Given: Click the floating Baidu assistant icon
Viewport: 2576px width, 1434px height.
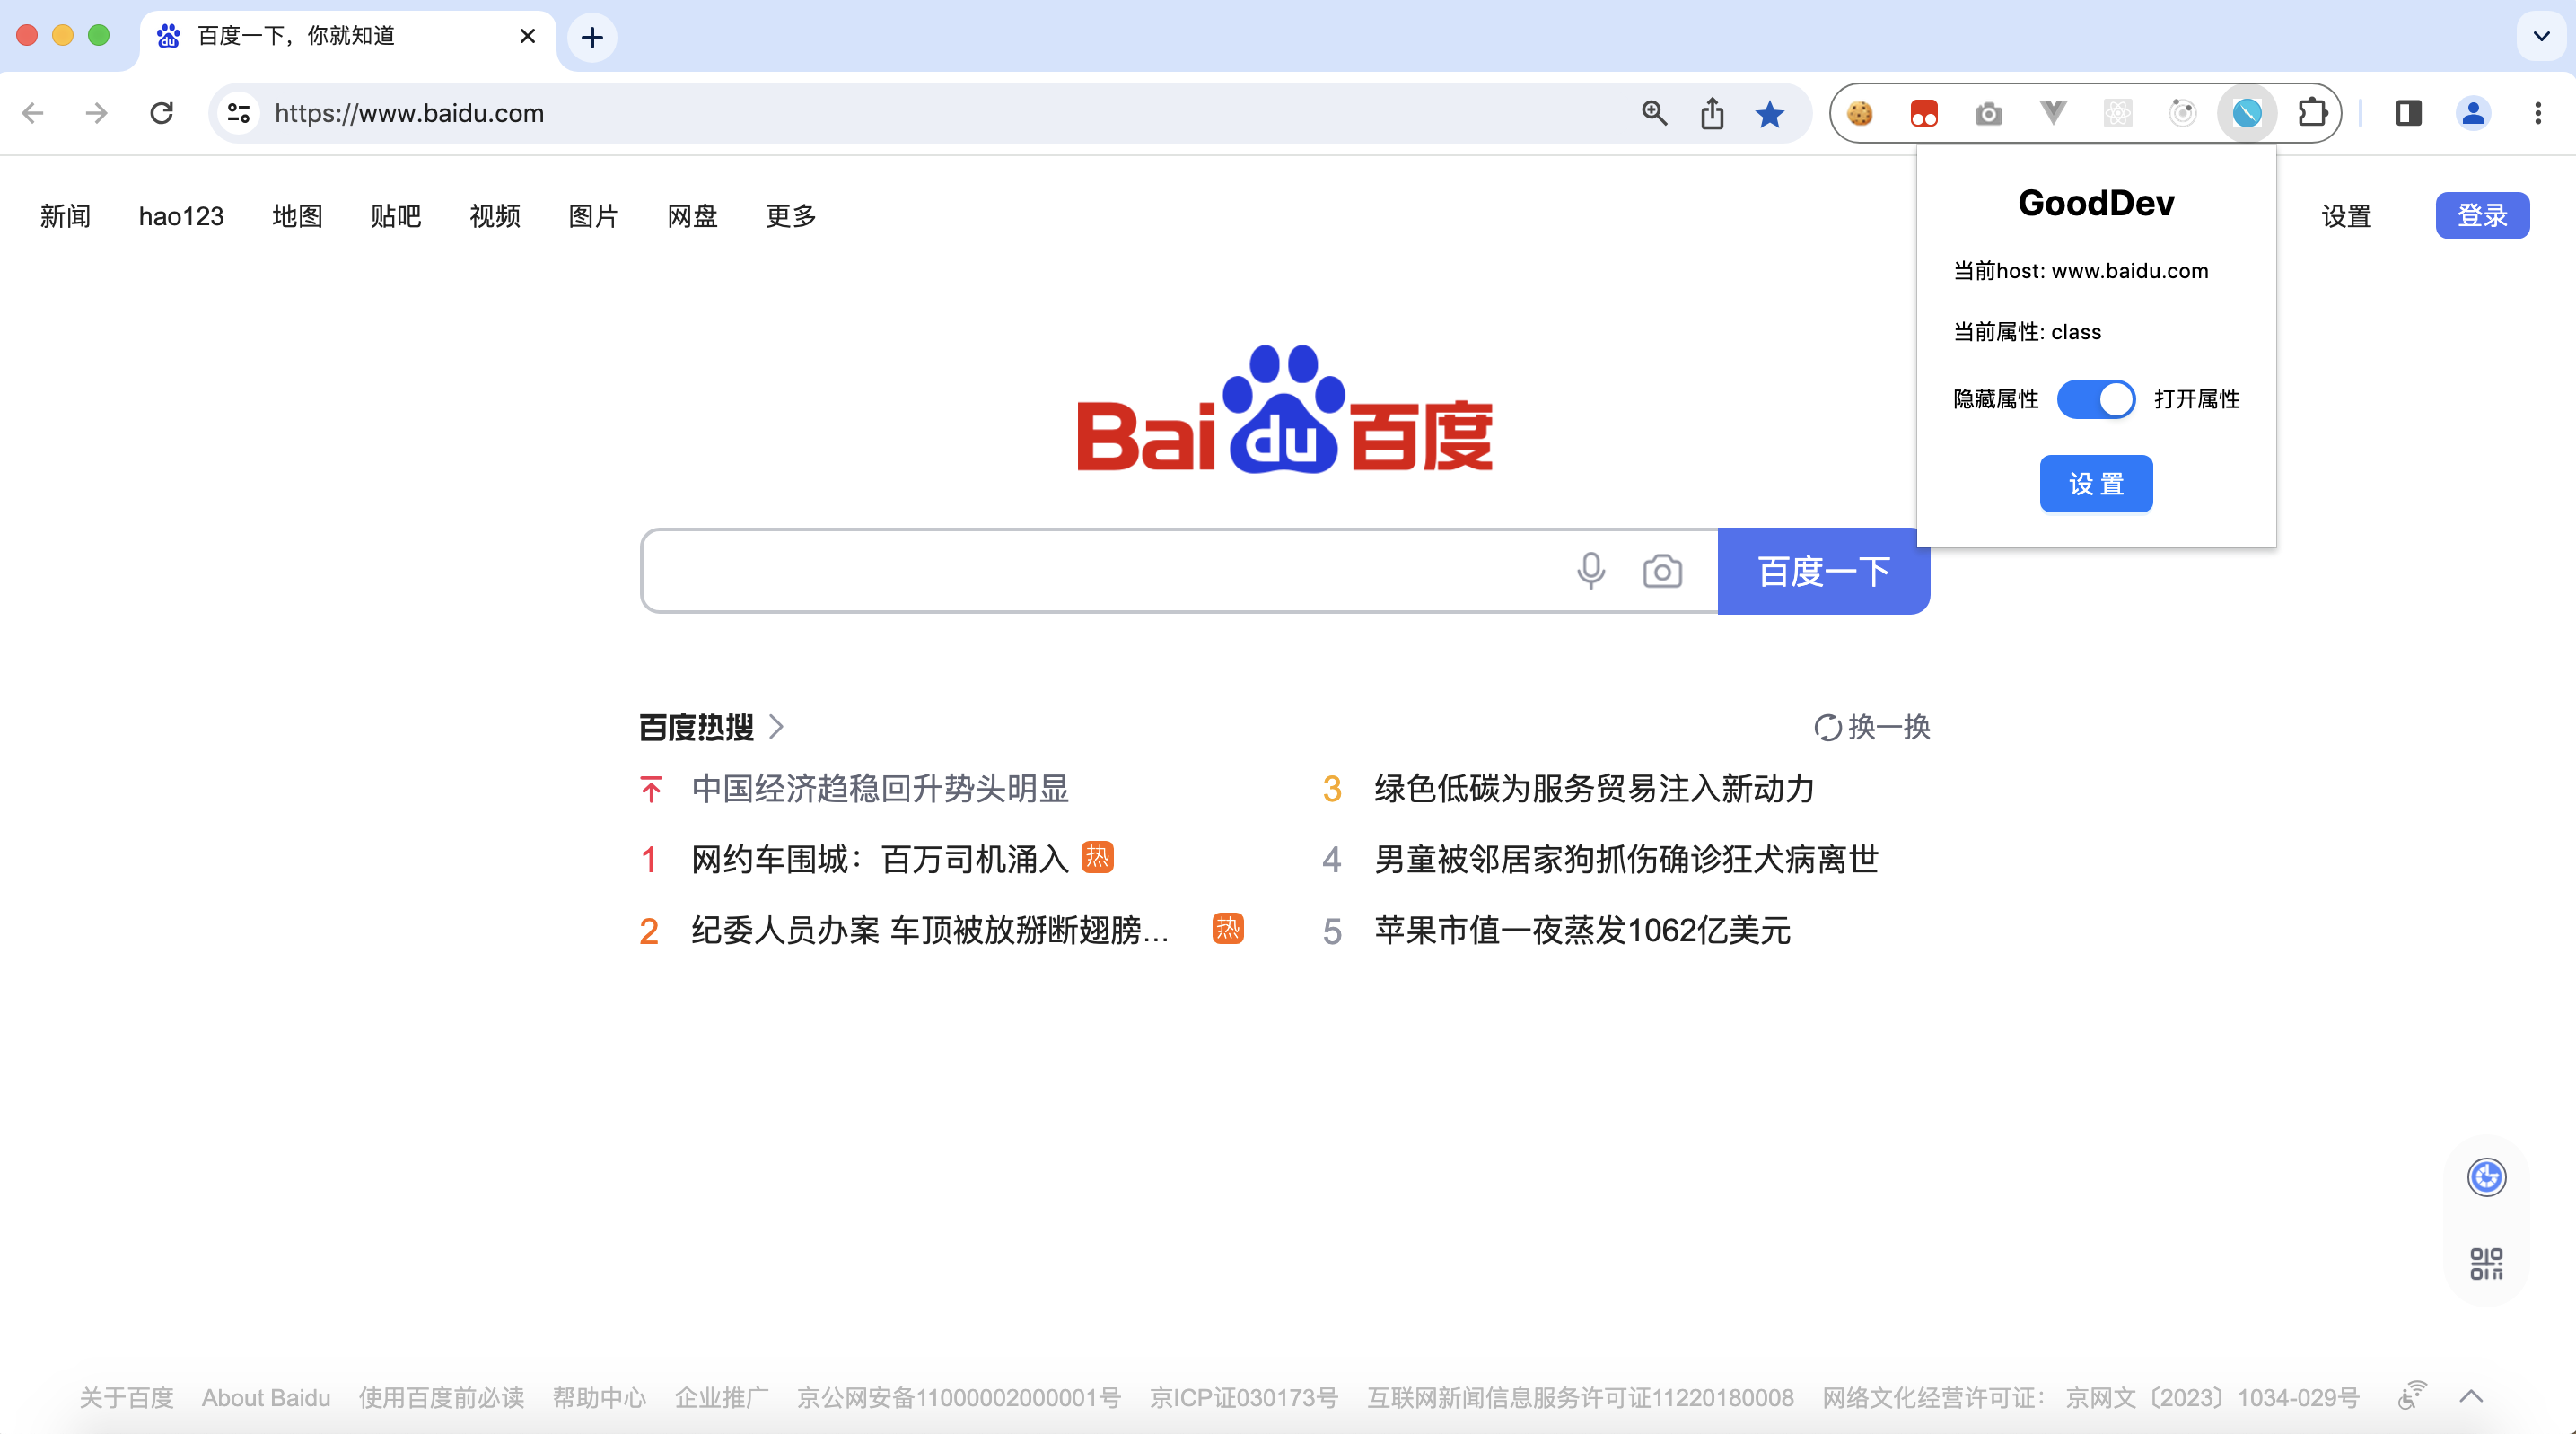Looking at the screenshot, I should 2486,1177.
